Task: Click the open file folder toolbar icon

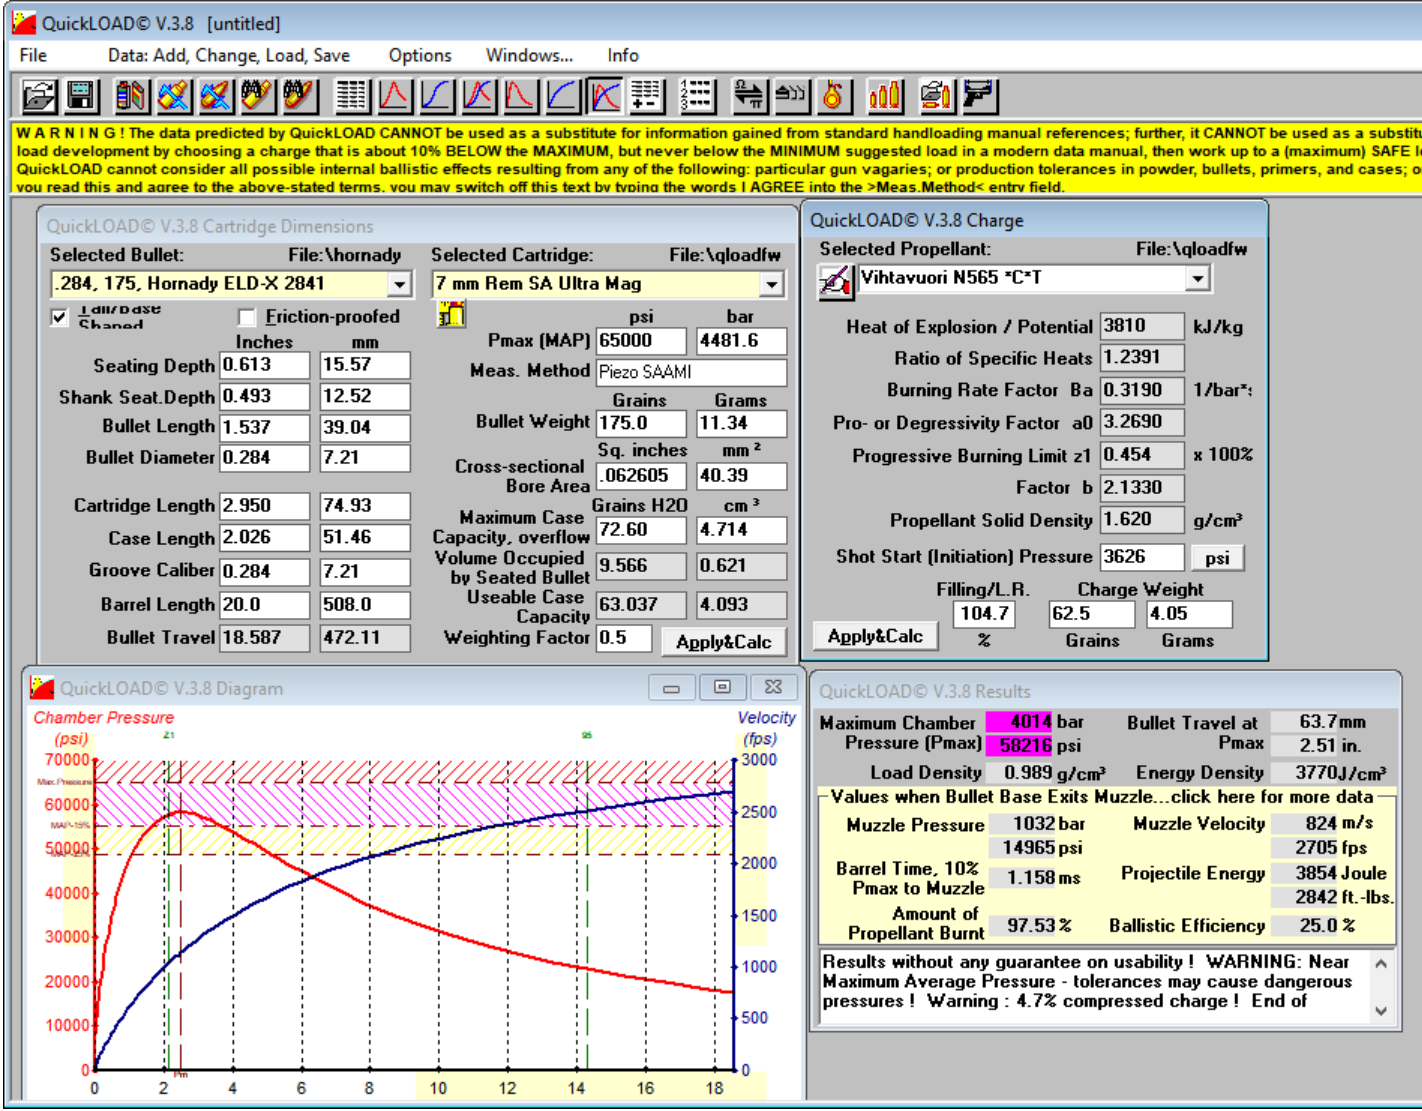Action: pyautogui.click(x=39, y=96)
